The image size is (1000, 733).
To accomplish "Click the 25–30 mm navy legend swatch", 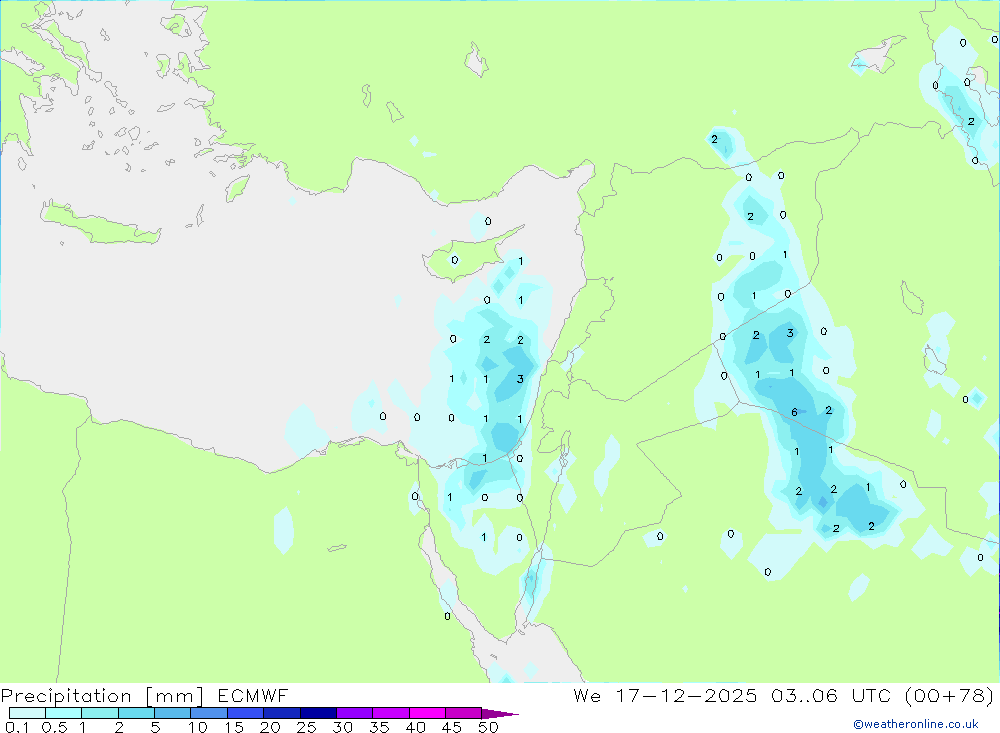I will pyautogui.click(x=318, y=713).
